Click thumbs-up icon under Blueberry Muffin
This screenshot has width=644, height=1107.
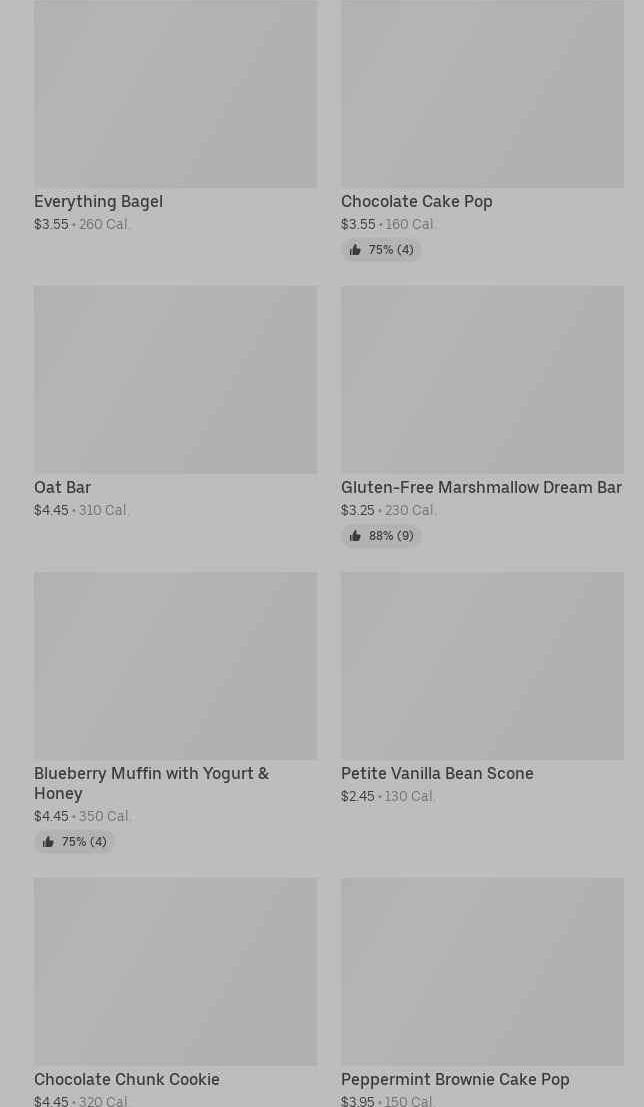(48, 842)
